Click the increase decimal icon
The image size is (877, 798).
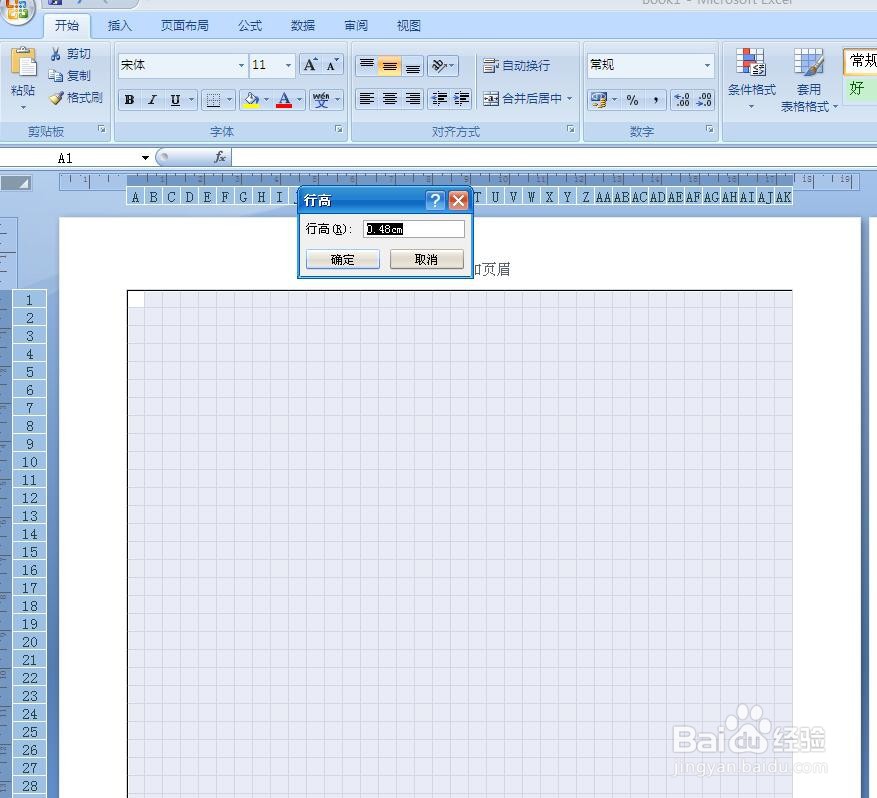point(682,100)
